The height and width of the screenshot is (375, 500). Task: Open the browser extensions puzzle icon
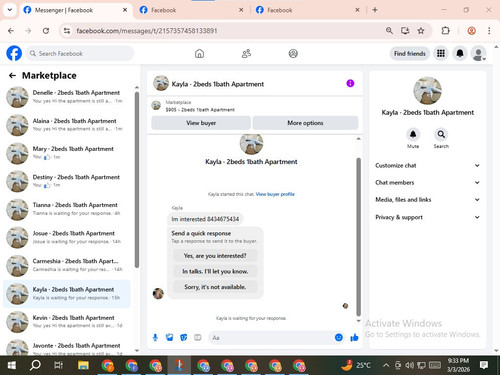[x=445, y=31]
